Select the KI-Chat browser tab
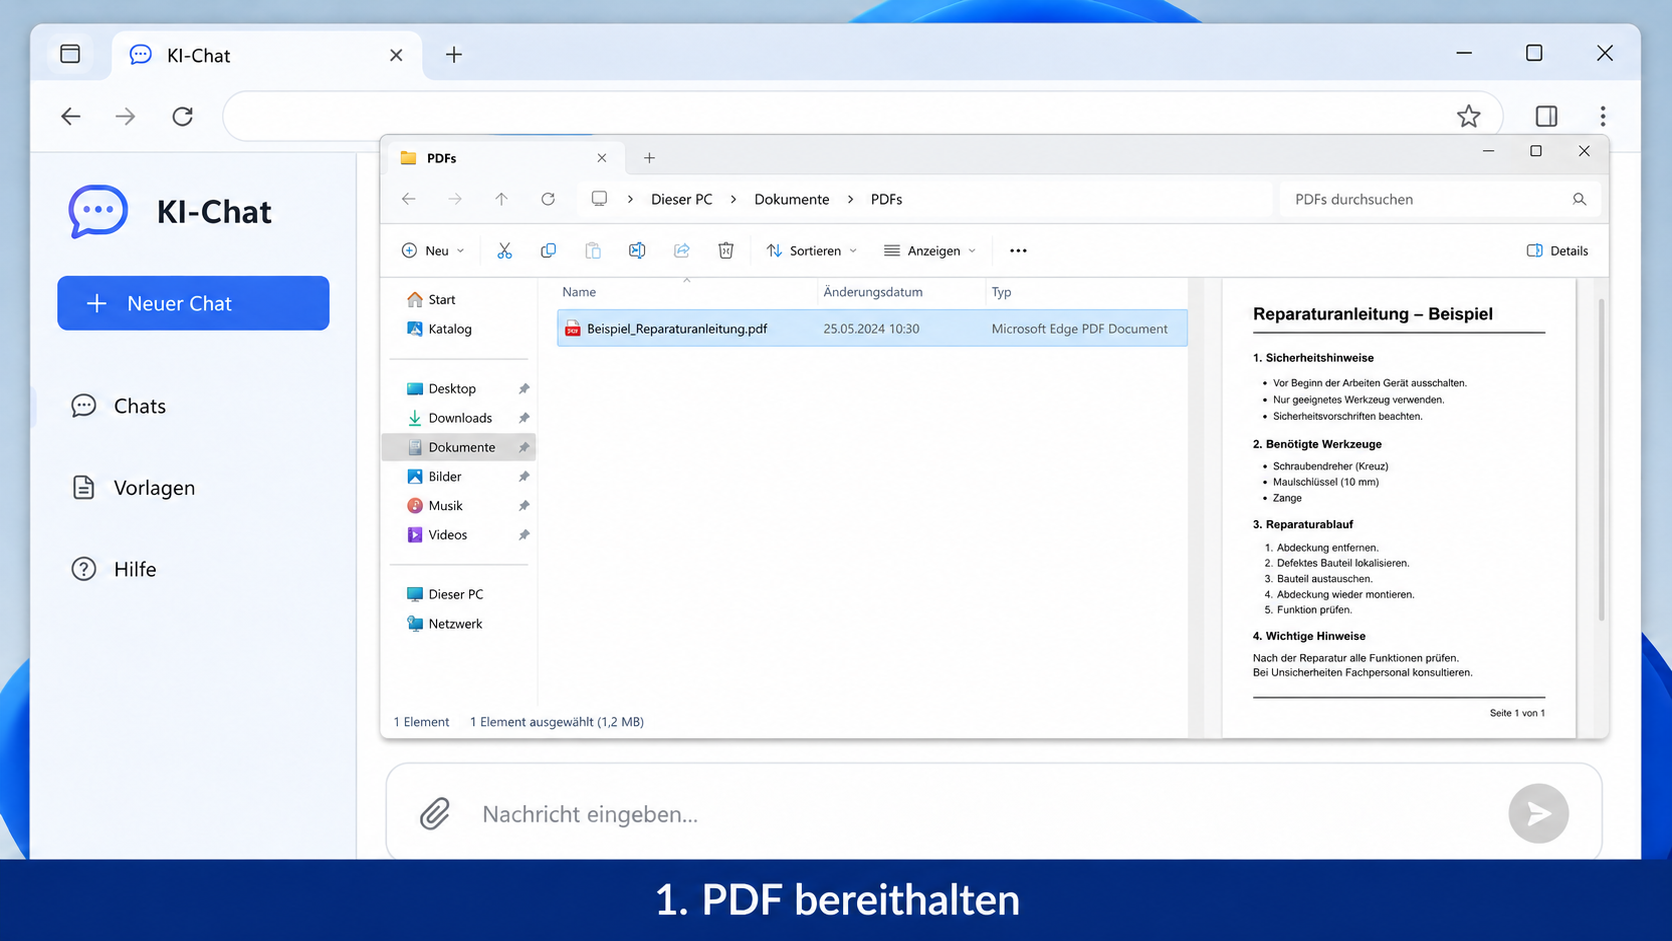1672x941 pixels. 265,55
